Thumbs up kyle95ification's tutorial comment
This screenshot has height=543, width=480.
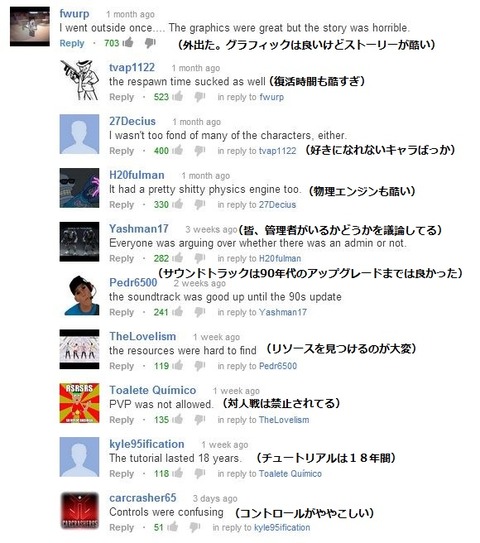[x=177, y=473]
